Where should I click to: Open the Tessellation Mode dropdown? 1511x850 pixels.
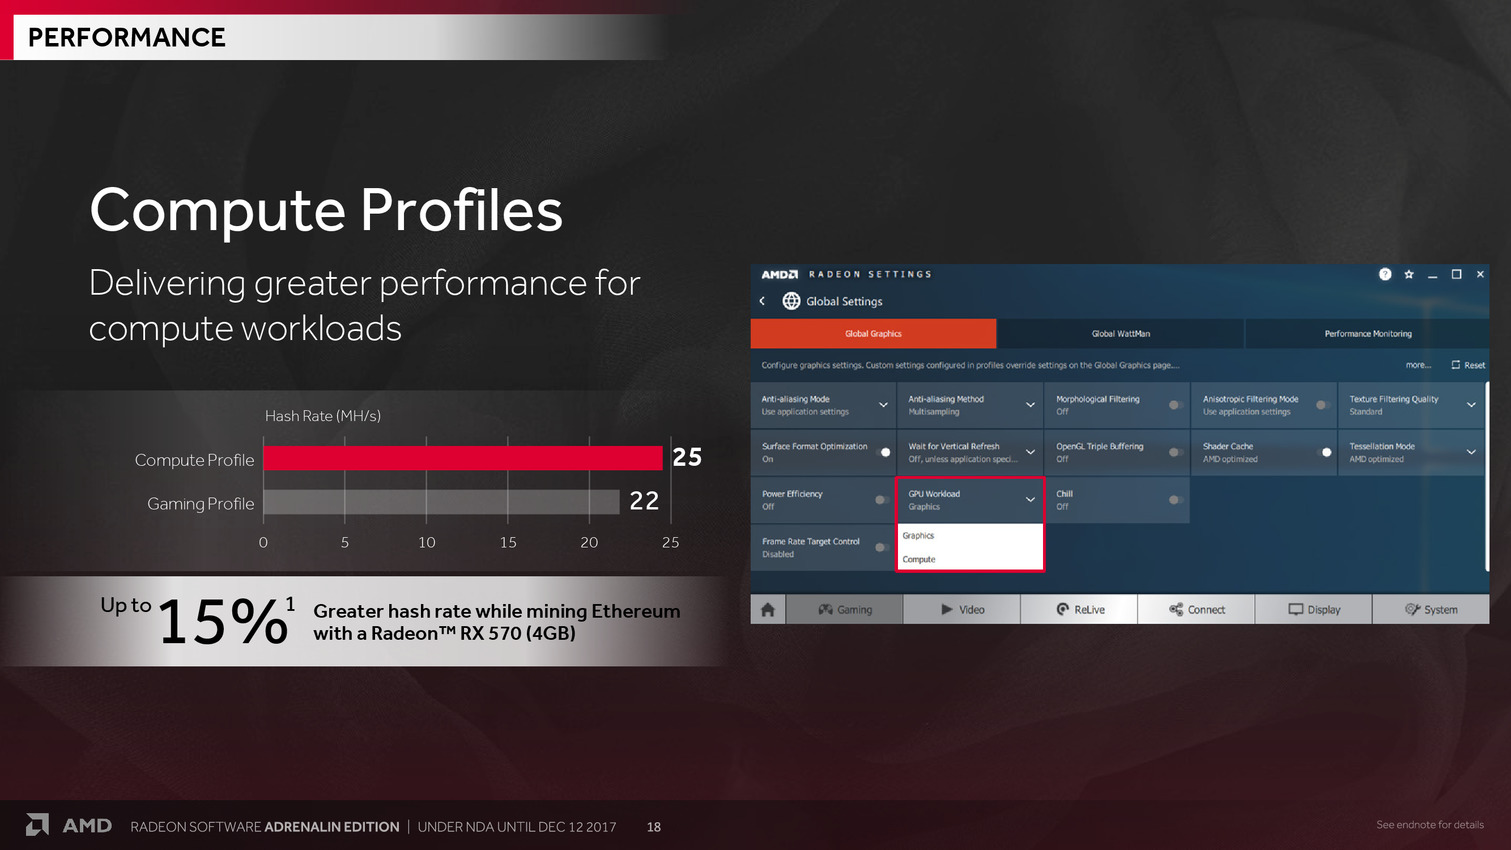(1471, 452)
